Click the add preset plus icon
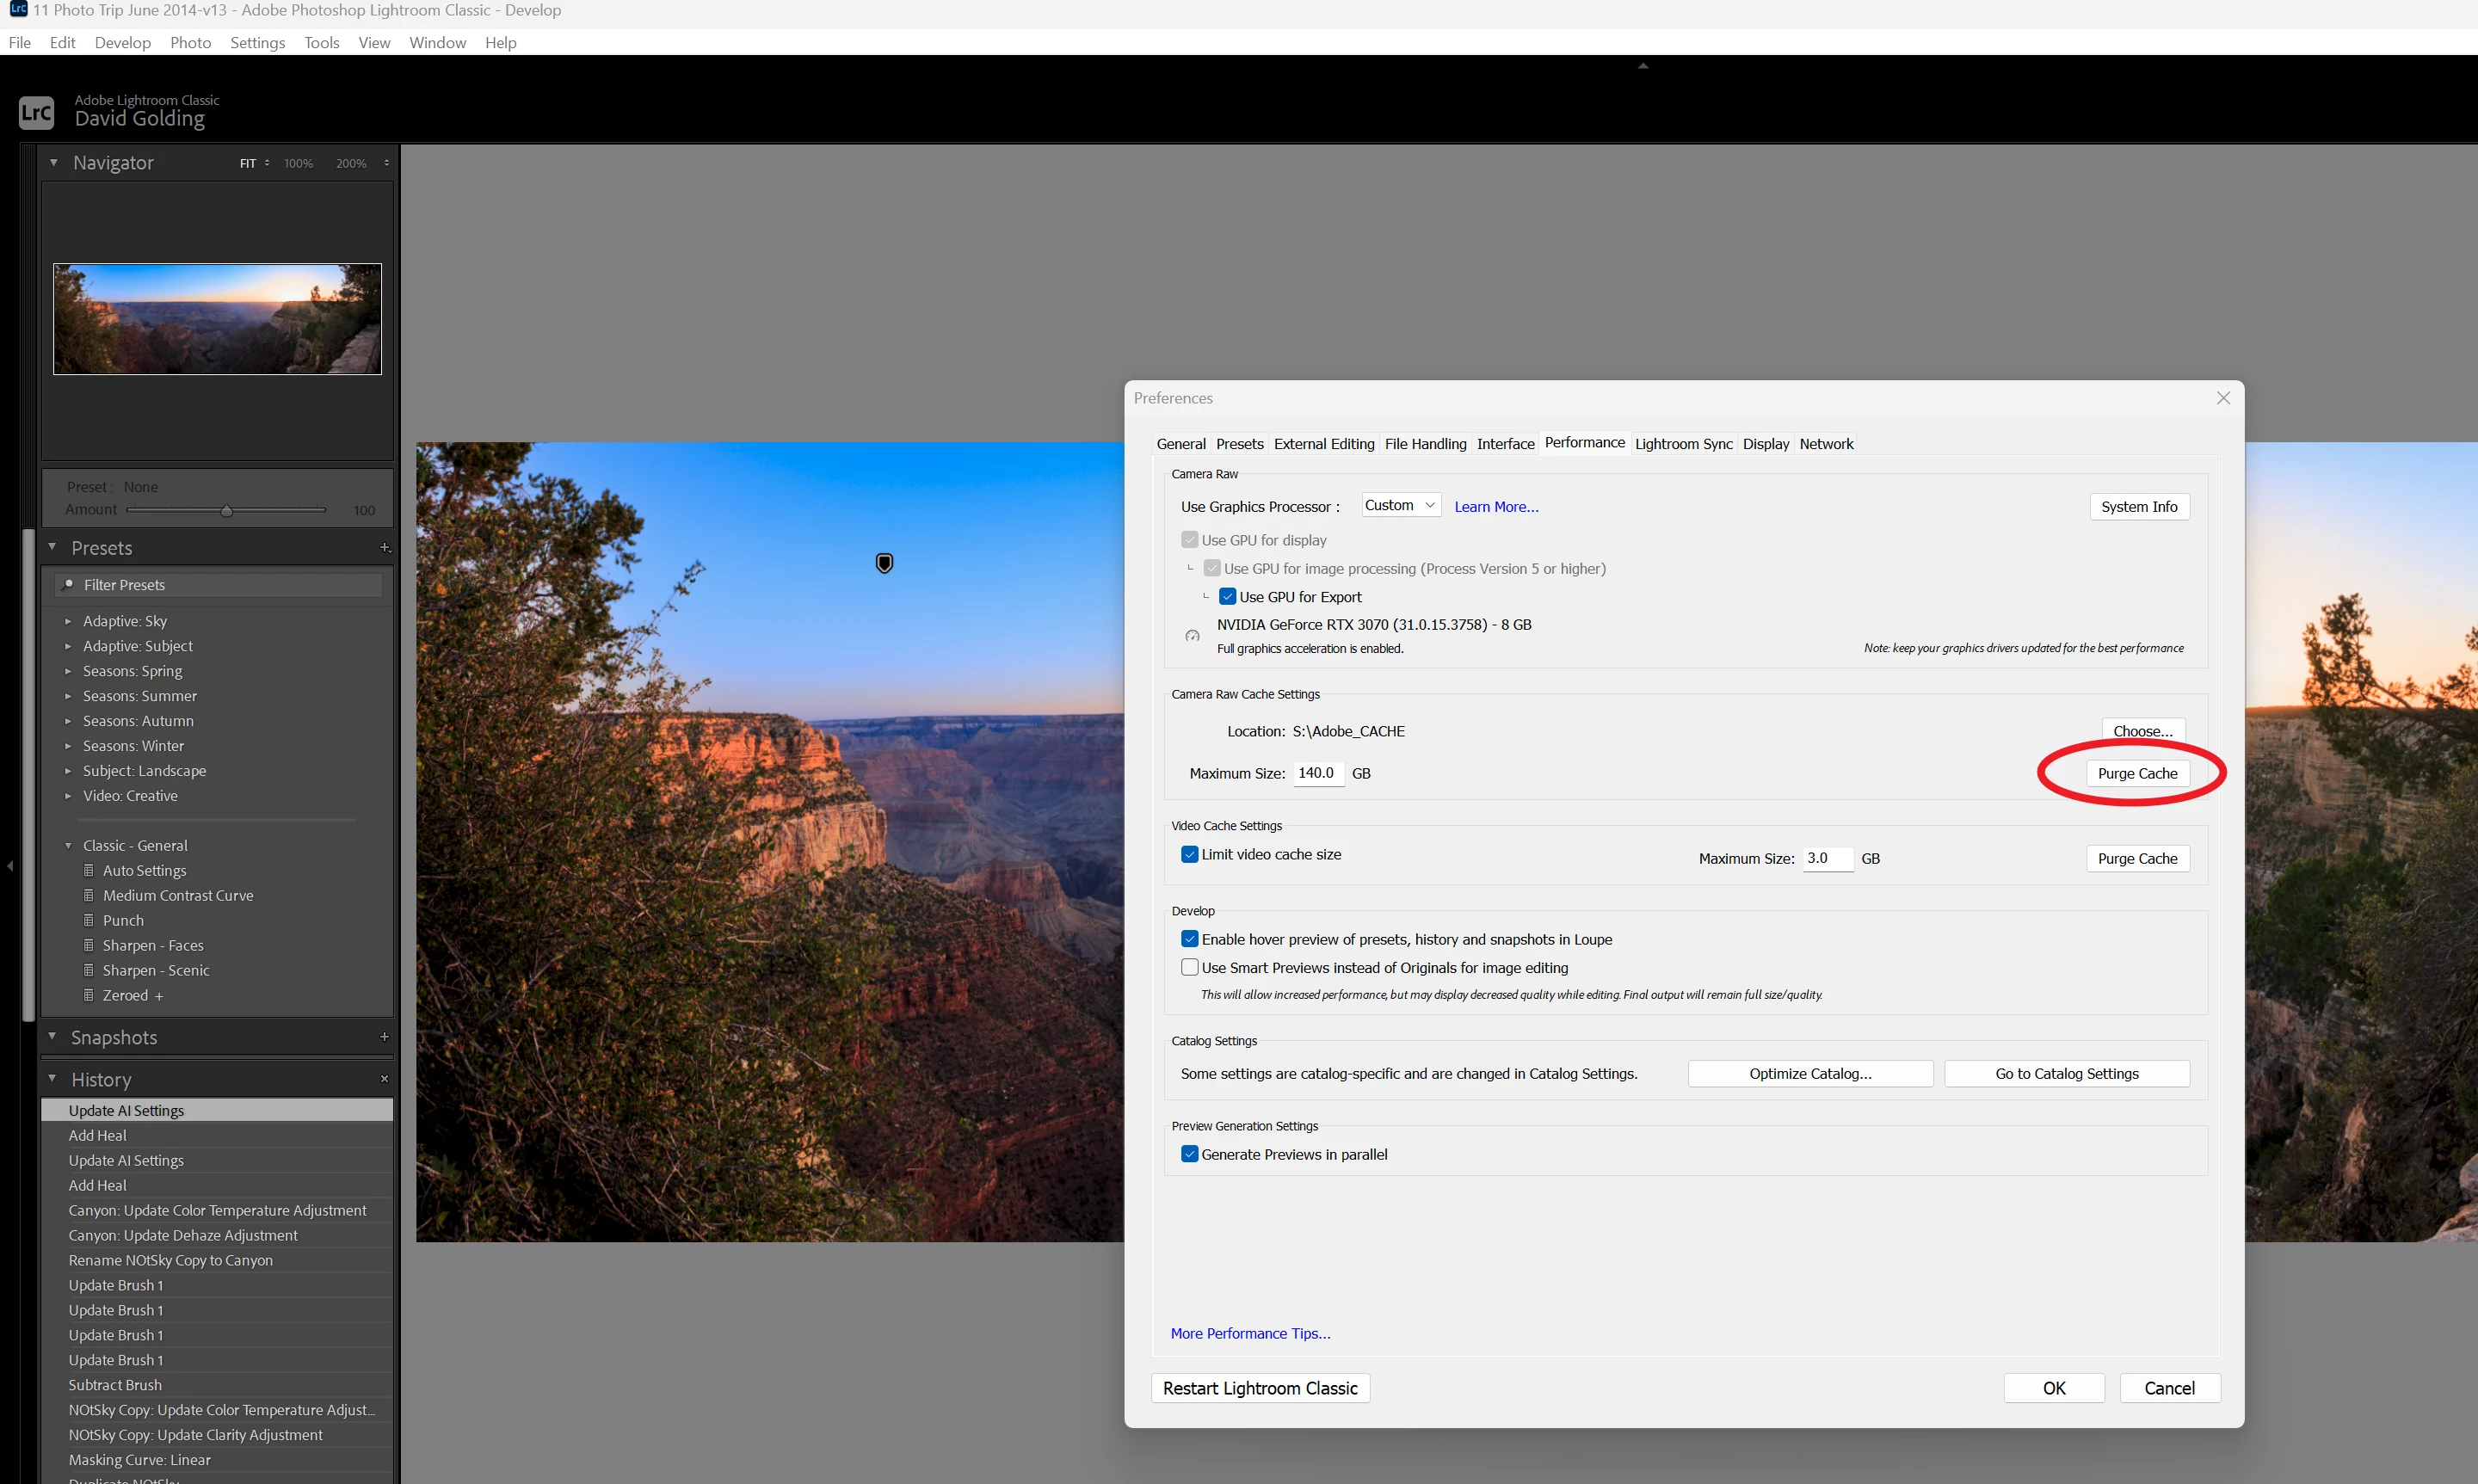 (385, 547)
